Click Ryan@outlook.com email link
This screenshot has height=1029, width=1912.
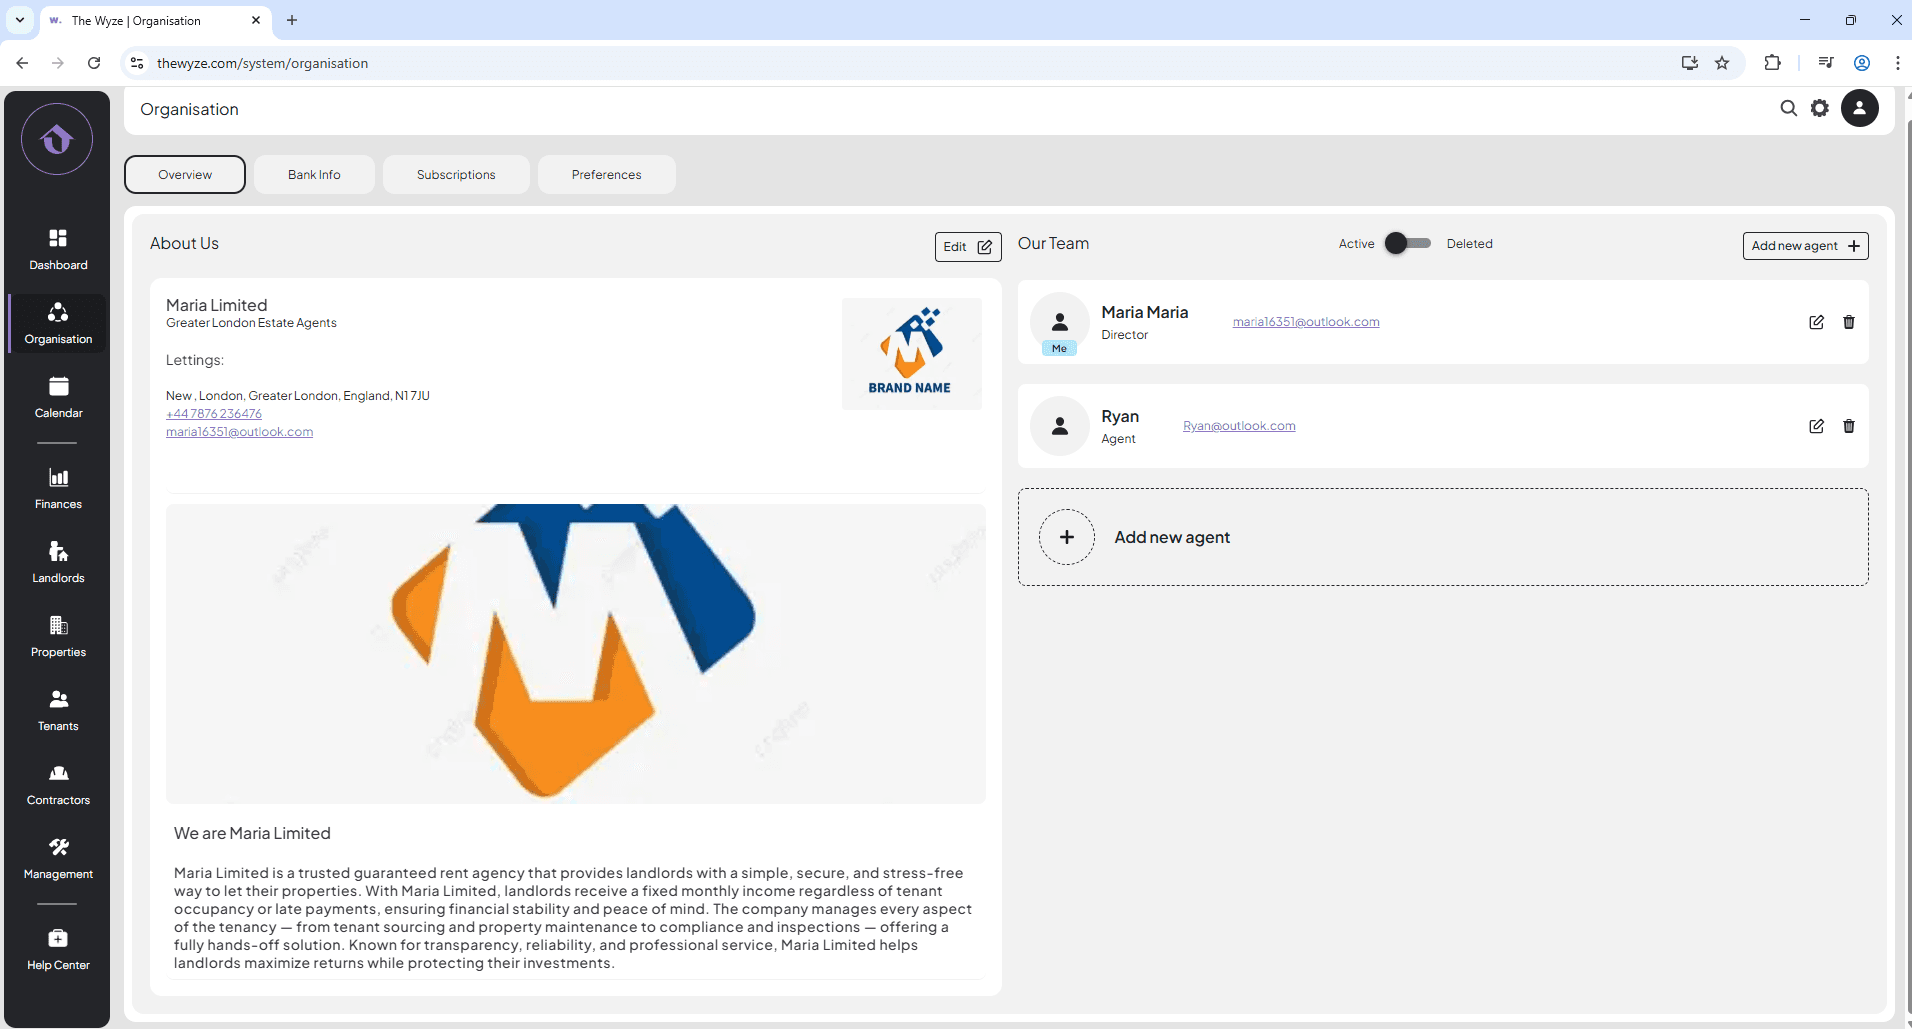click(1239, 426)
